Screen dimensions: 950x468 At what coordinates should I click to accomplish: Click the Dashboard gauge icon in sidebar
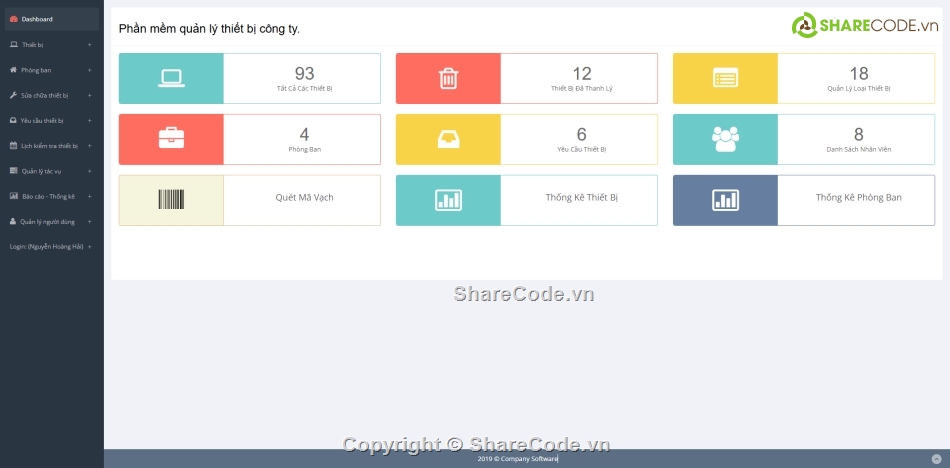(14, 19)
